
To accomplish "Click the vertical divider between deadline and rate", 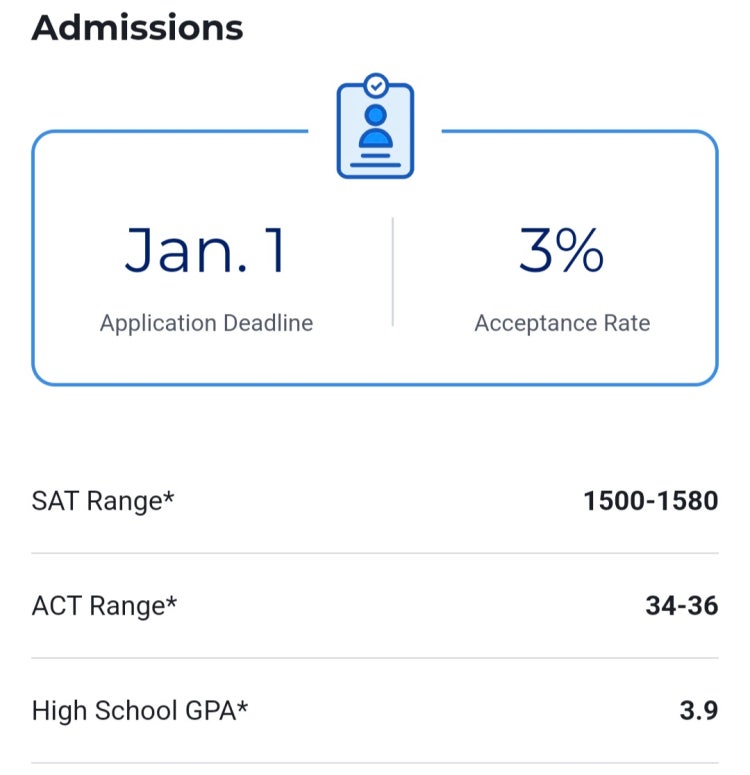I will click(x=393, y=272).
